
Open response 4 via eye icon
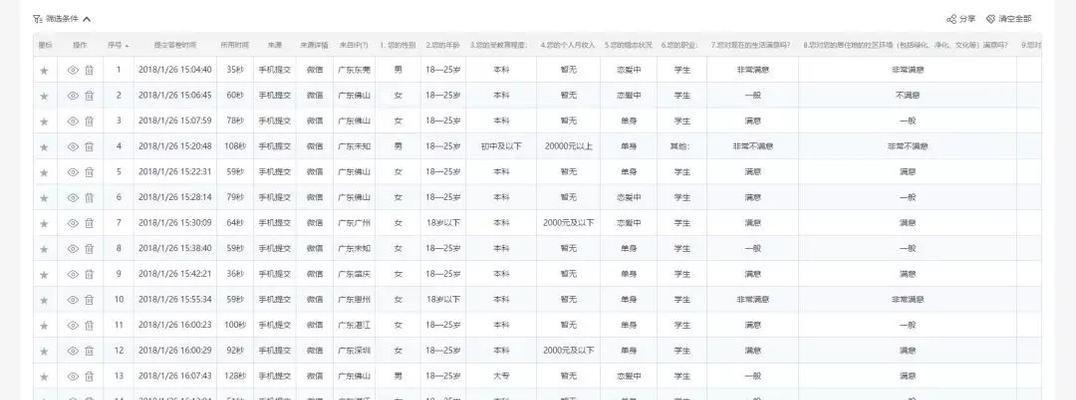point(73,147)
